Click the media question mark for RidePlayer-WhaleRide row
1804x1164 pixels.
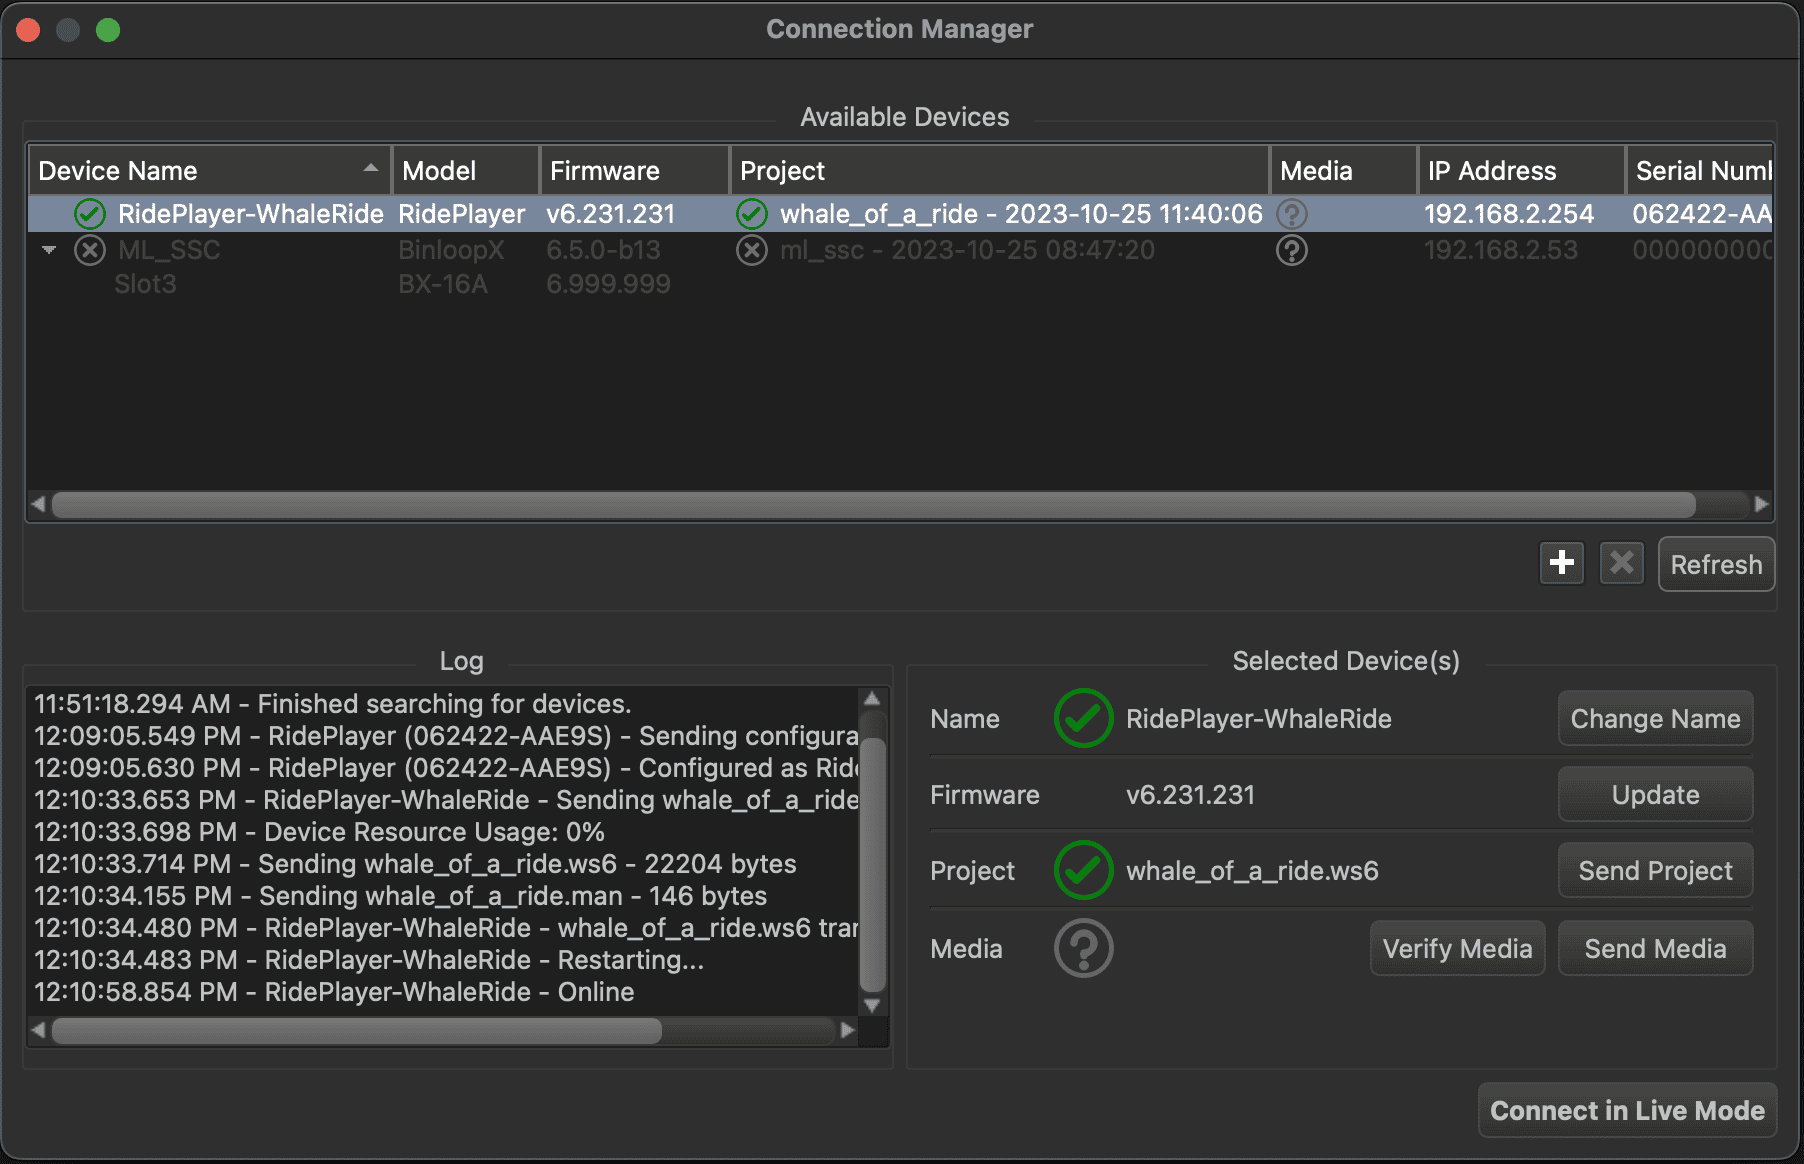pyautogui.click(x=1292, y=213)
